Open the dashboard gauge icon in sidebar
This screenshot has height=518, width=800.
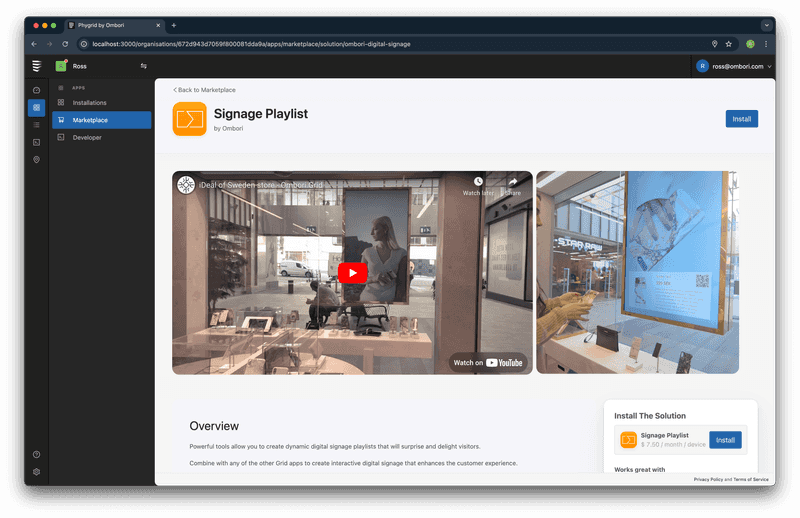(37, 90)
